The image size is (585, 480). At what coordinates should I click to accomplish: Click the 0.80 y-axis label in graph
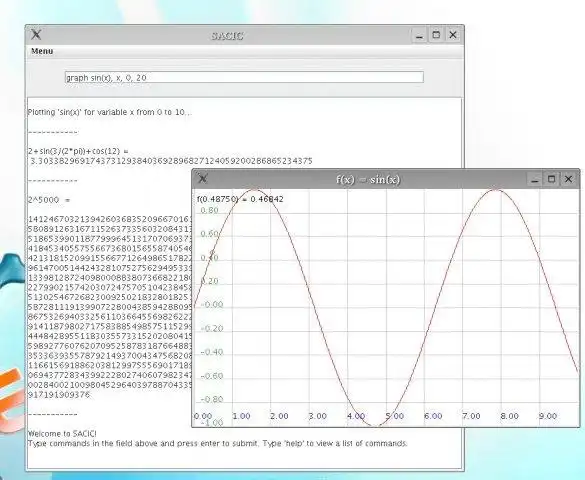tap(209, 210)
